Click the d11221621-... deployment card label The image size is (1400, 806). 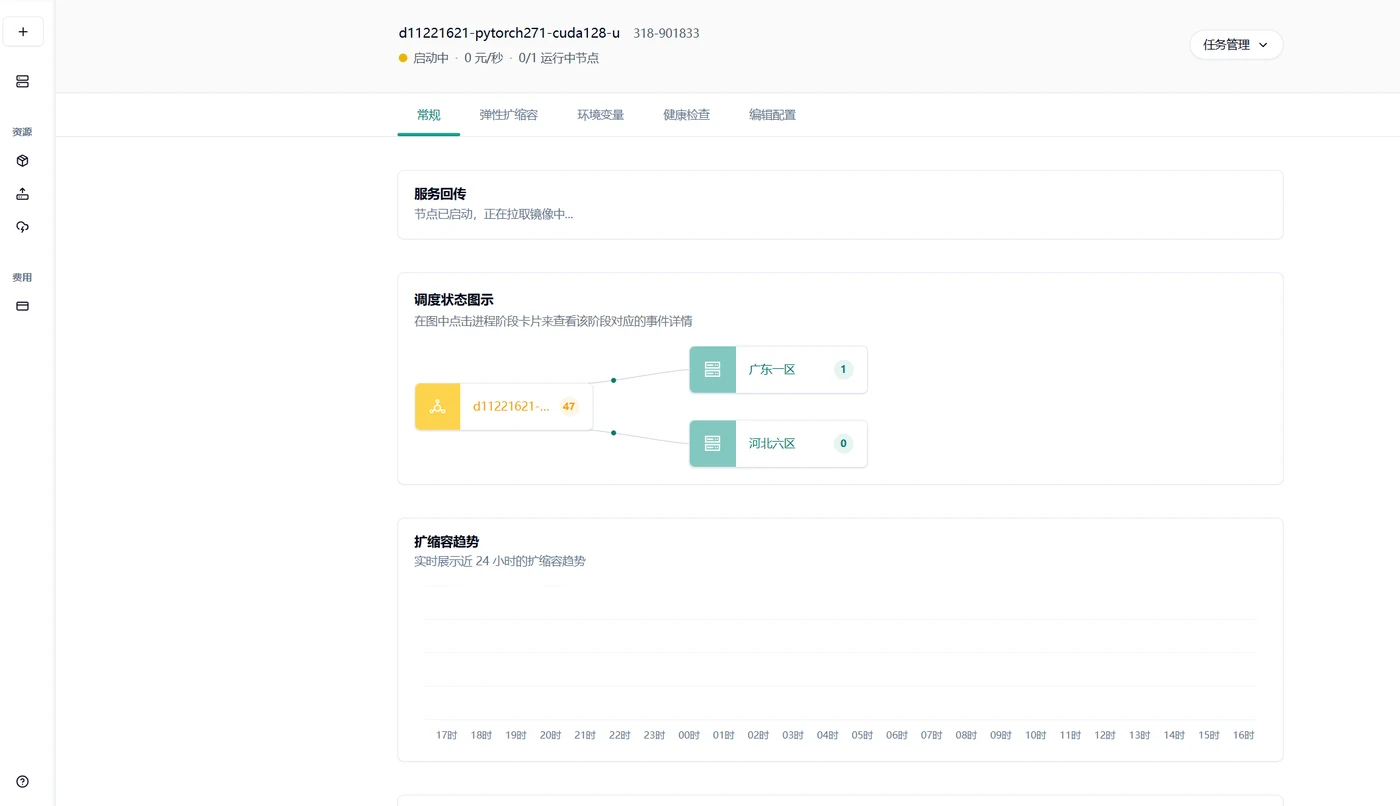tap(511, 407)
